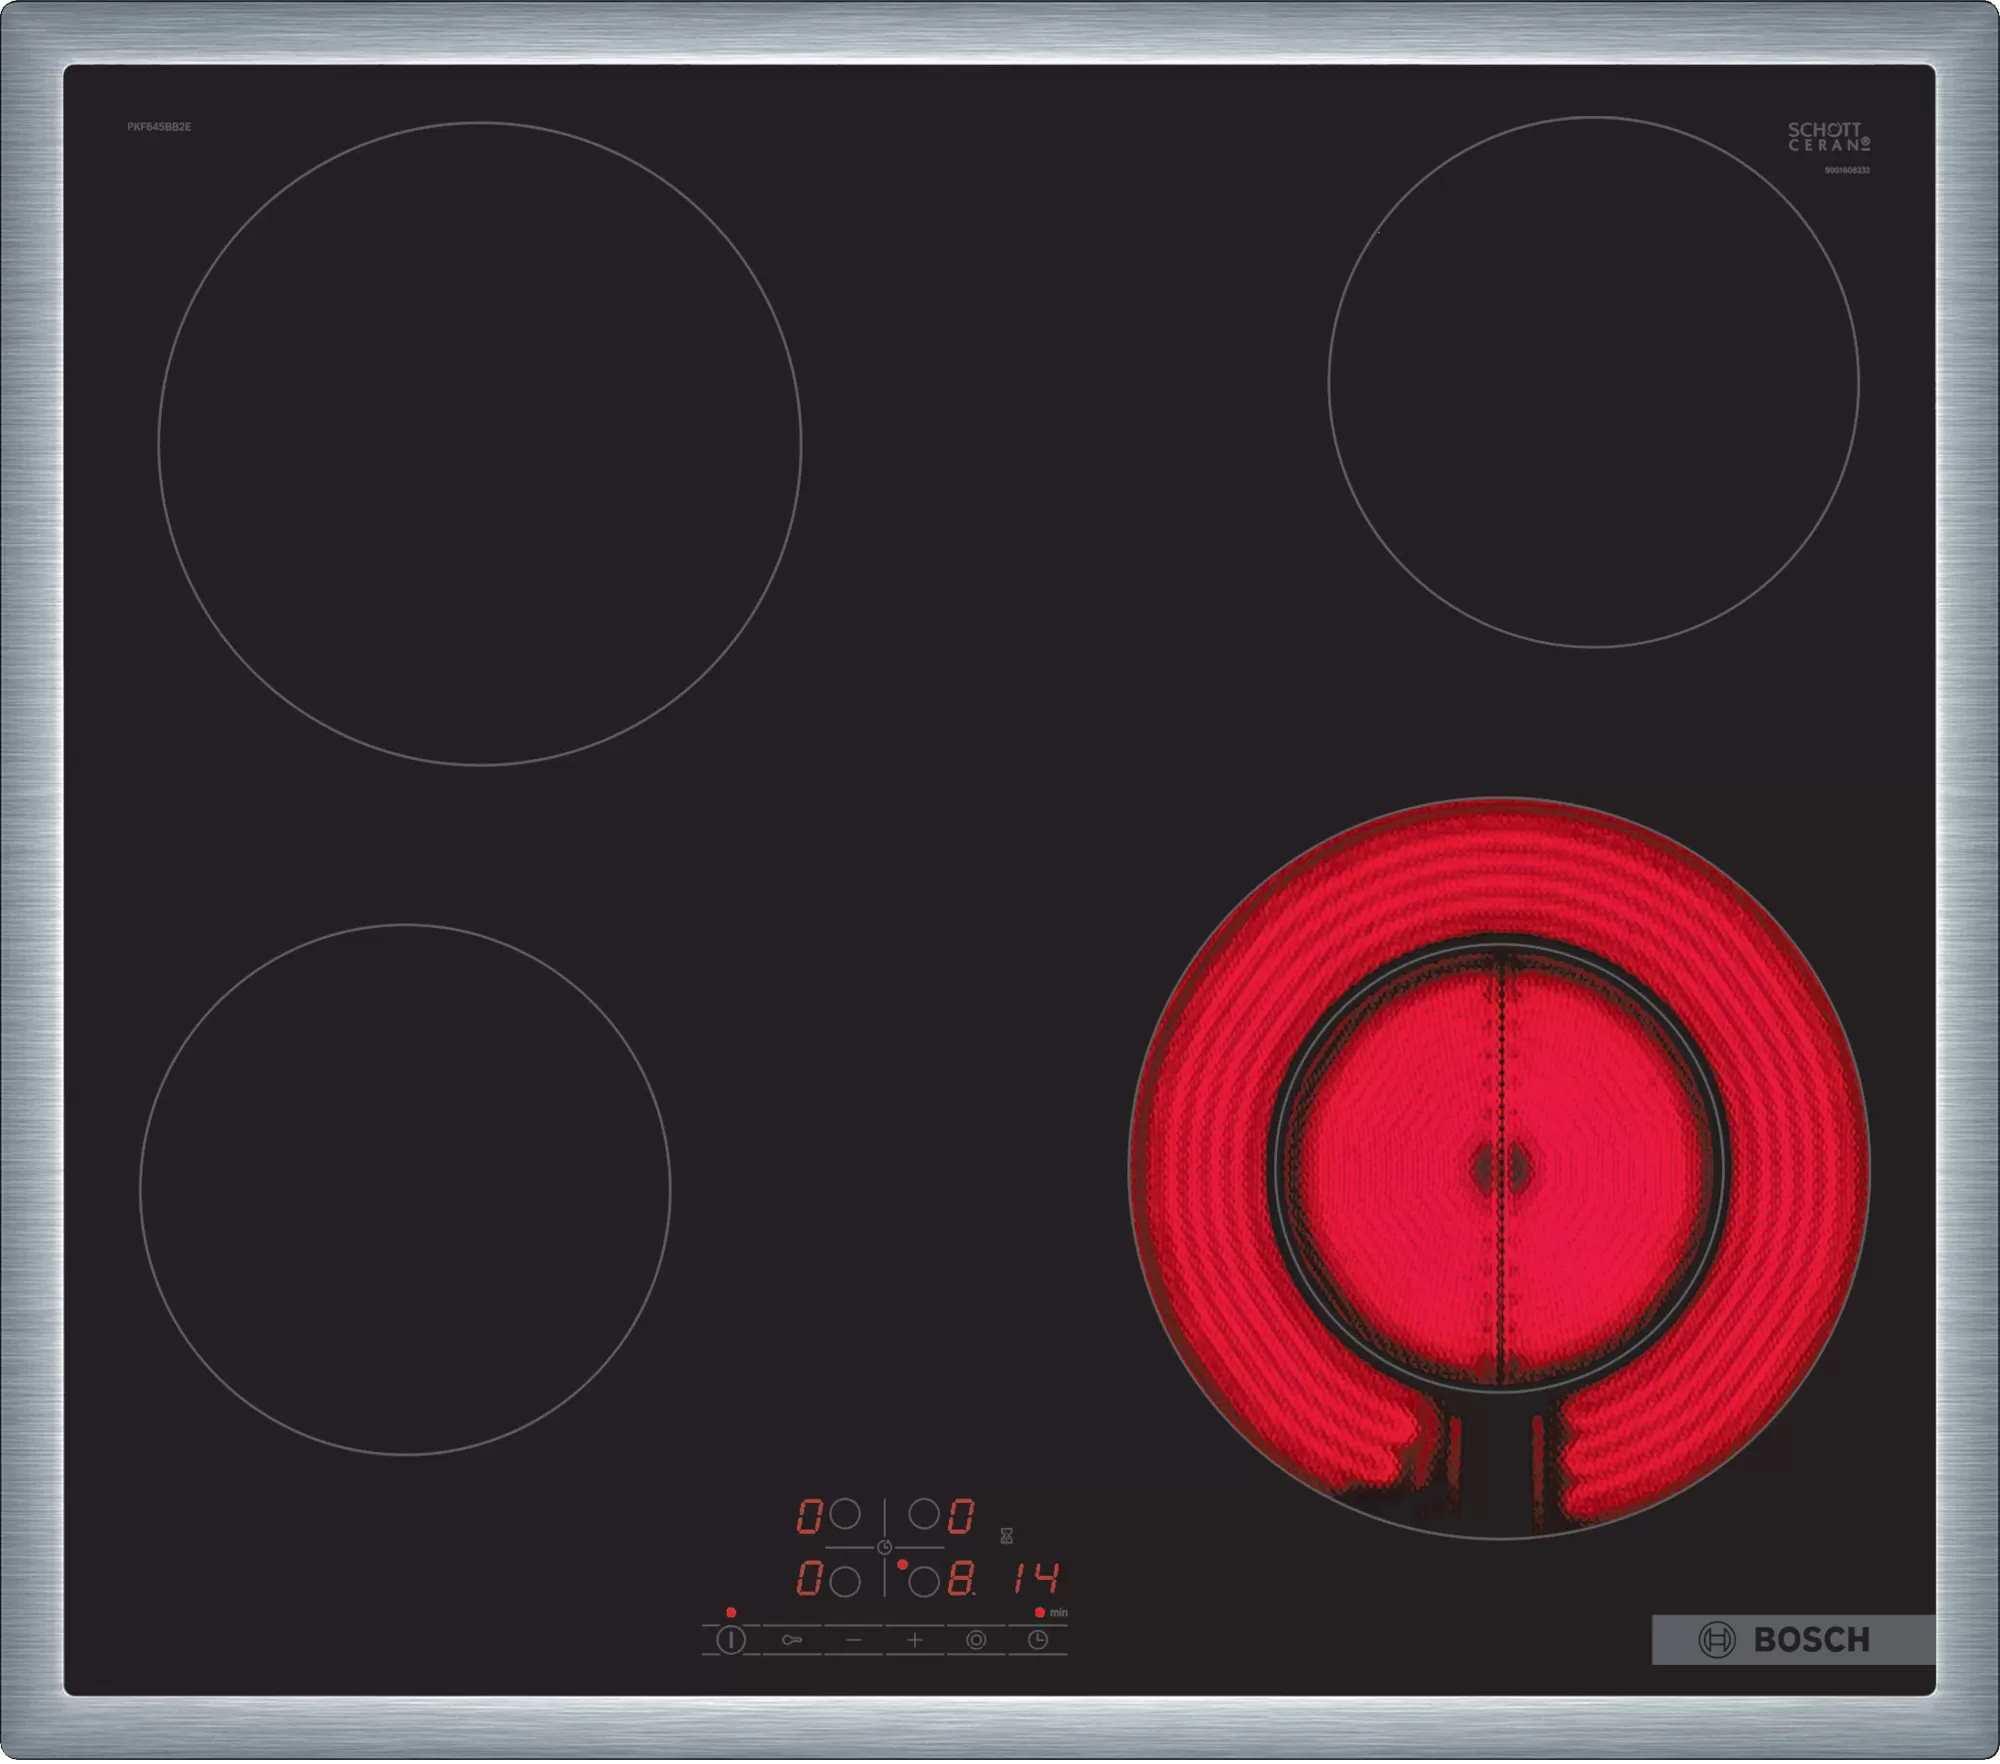
Task: Tap the dual-circuit zone extension icon
Action: click(x=976, y=1640)
